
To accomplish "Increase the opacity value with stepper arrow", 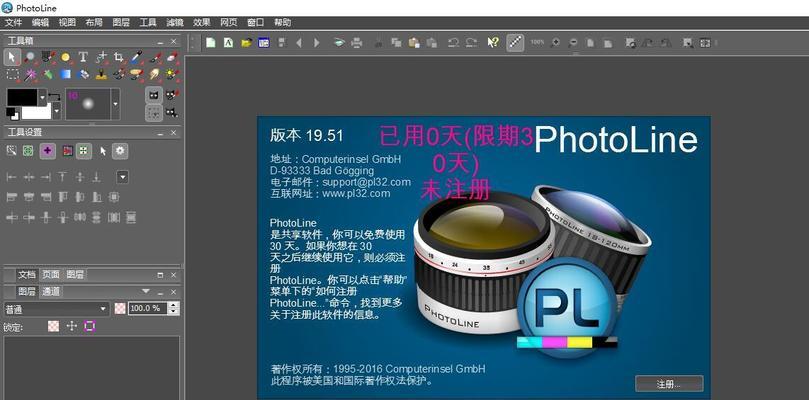I will click(x=174, y=306).
